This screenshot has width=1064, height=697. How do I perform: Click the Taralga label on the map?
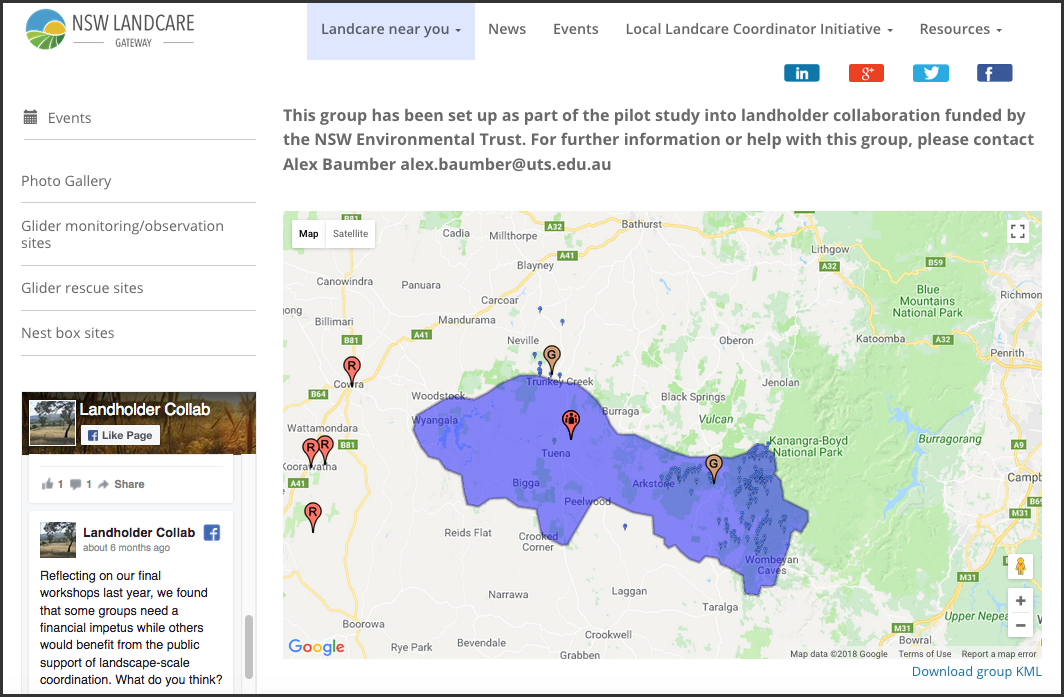[720, 607]
